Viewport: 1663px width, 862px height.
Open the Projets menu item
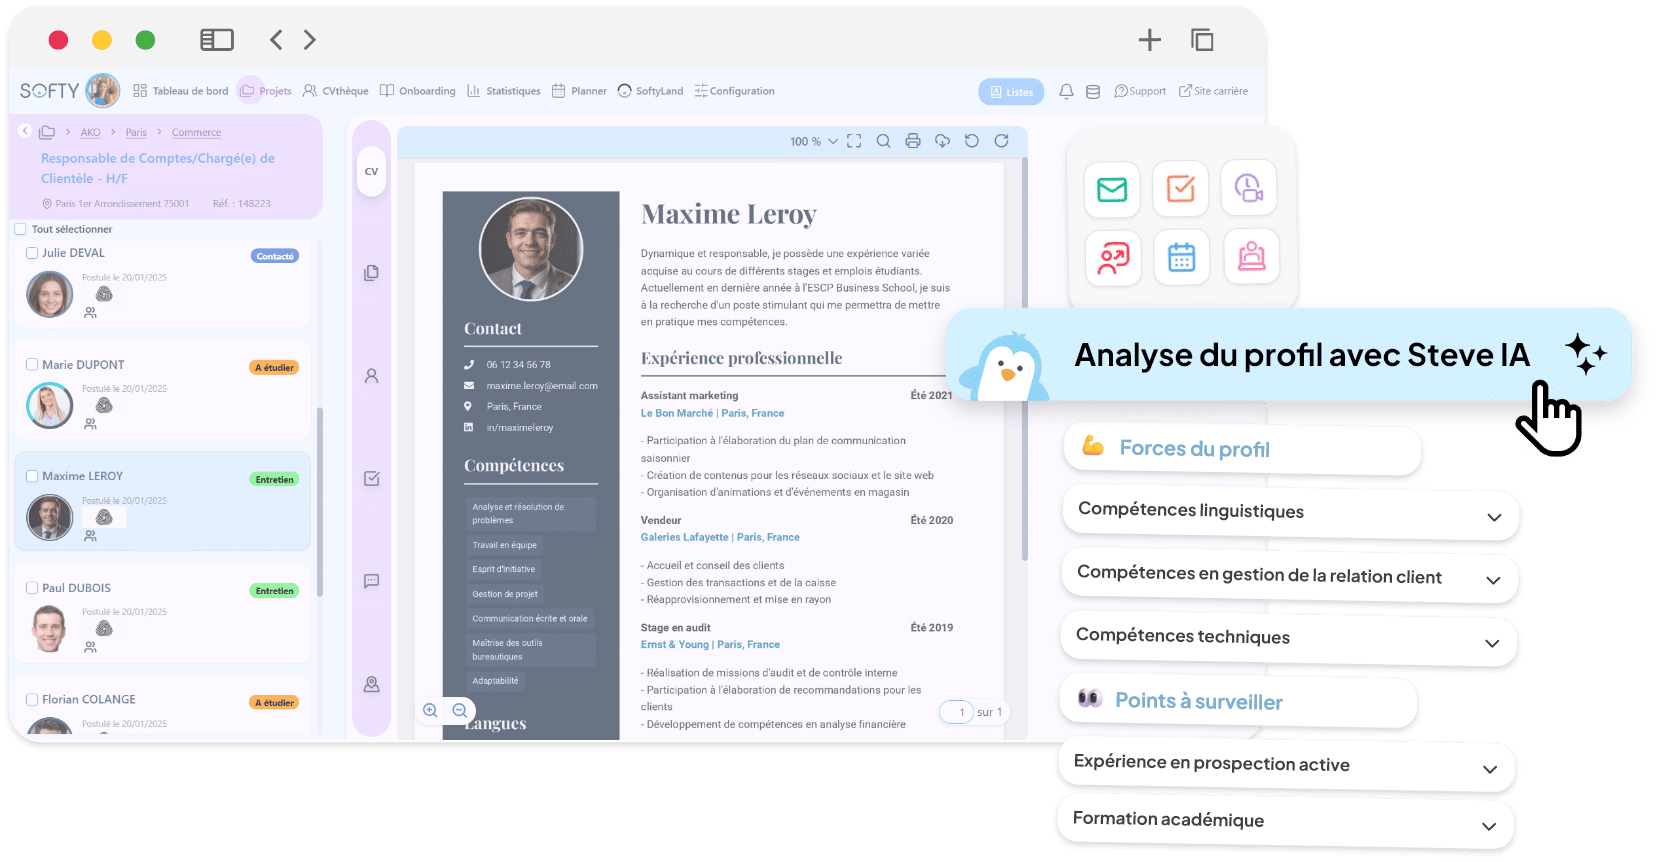tap(265, 91)
